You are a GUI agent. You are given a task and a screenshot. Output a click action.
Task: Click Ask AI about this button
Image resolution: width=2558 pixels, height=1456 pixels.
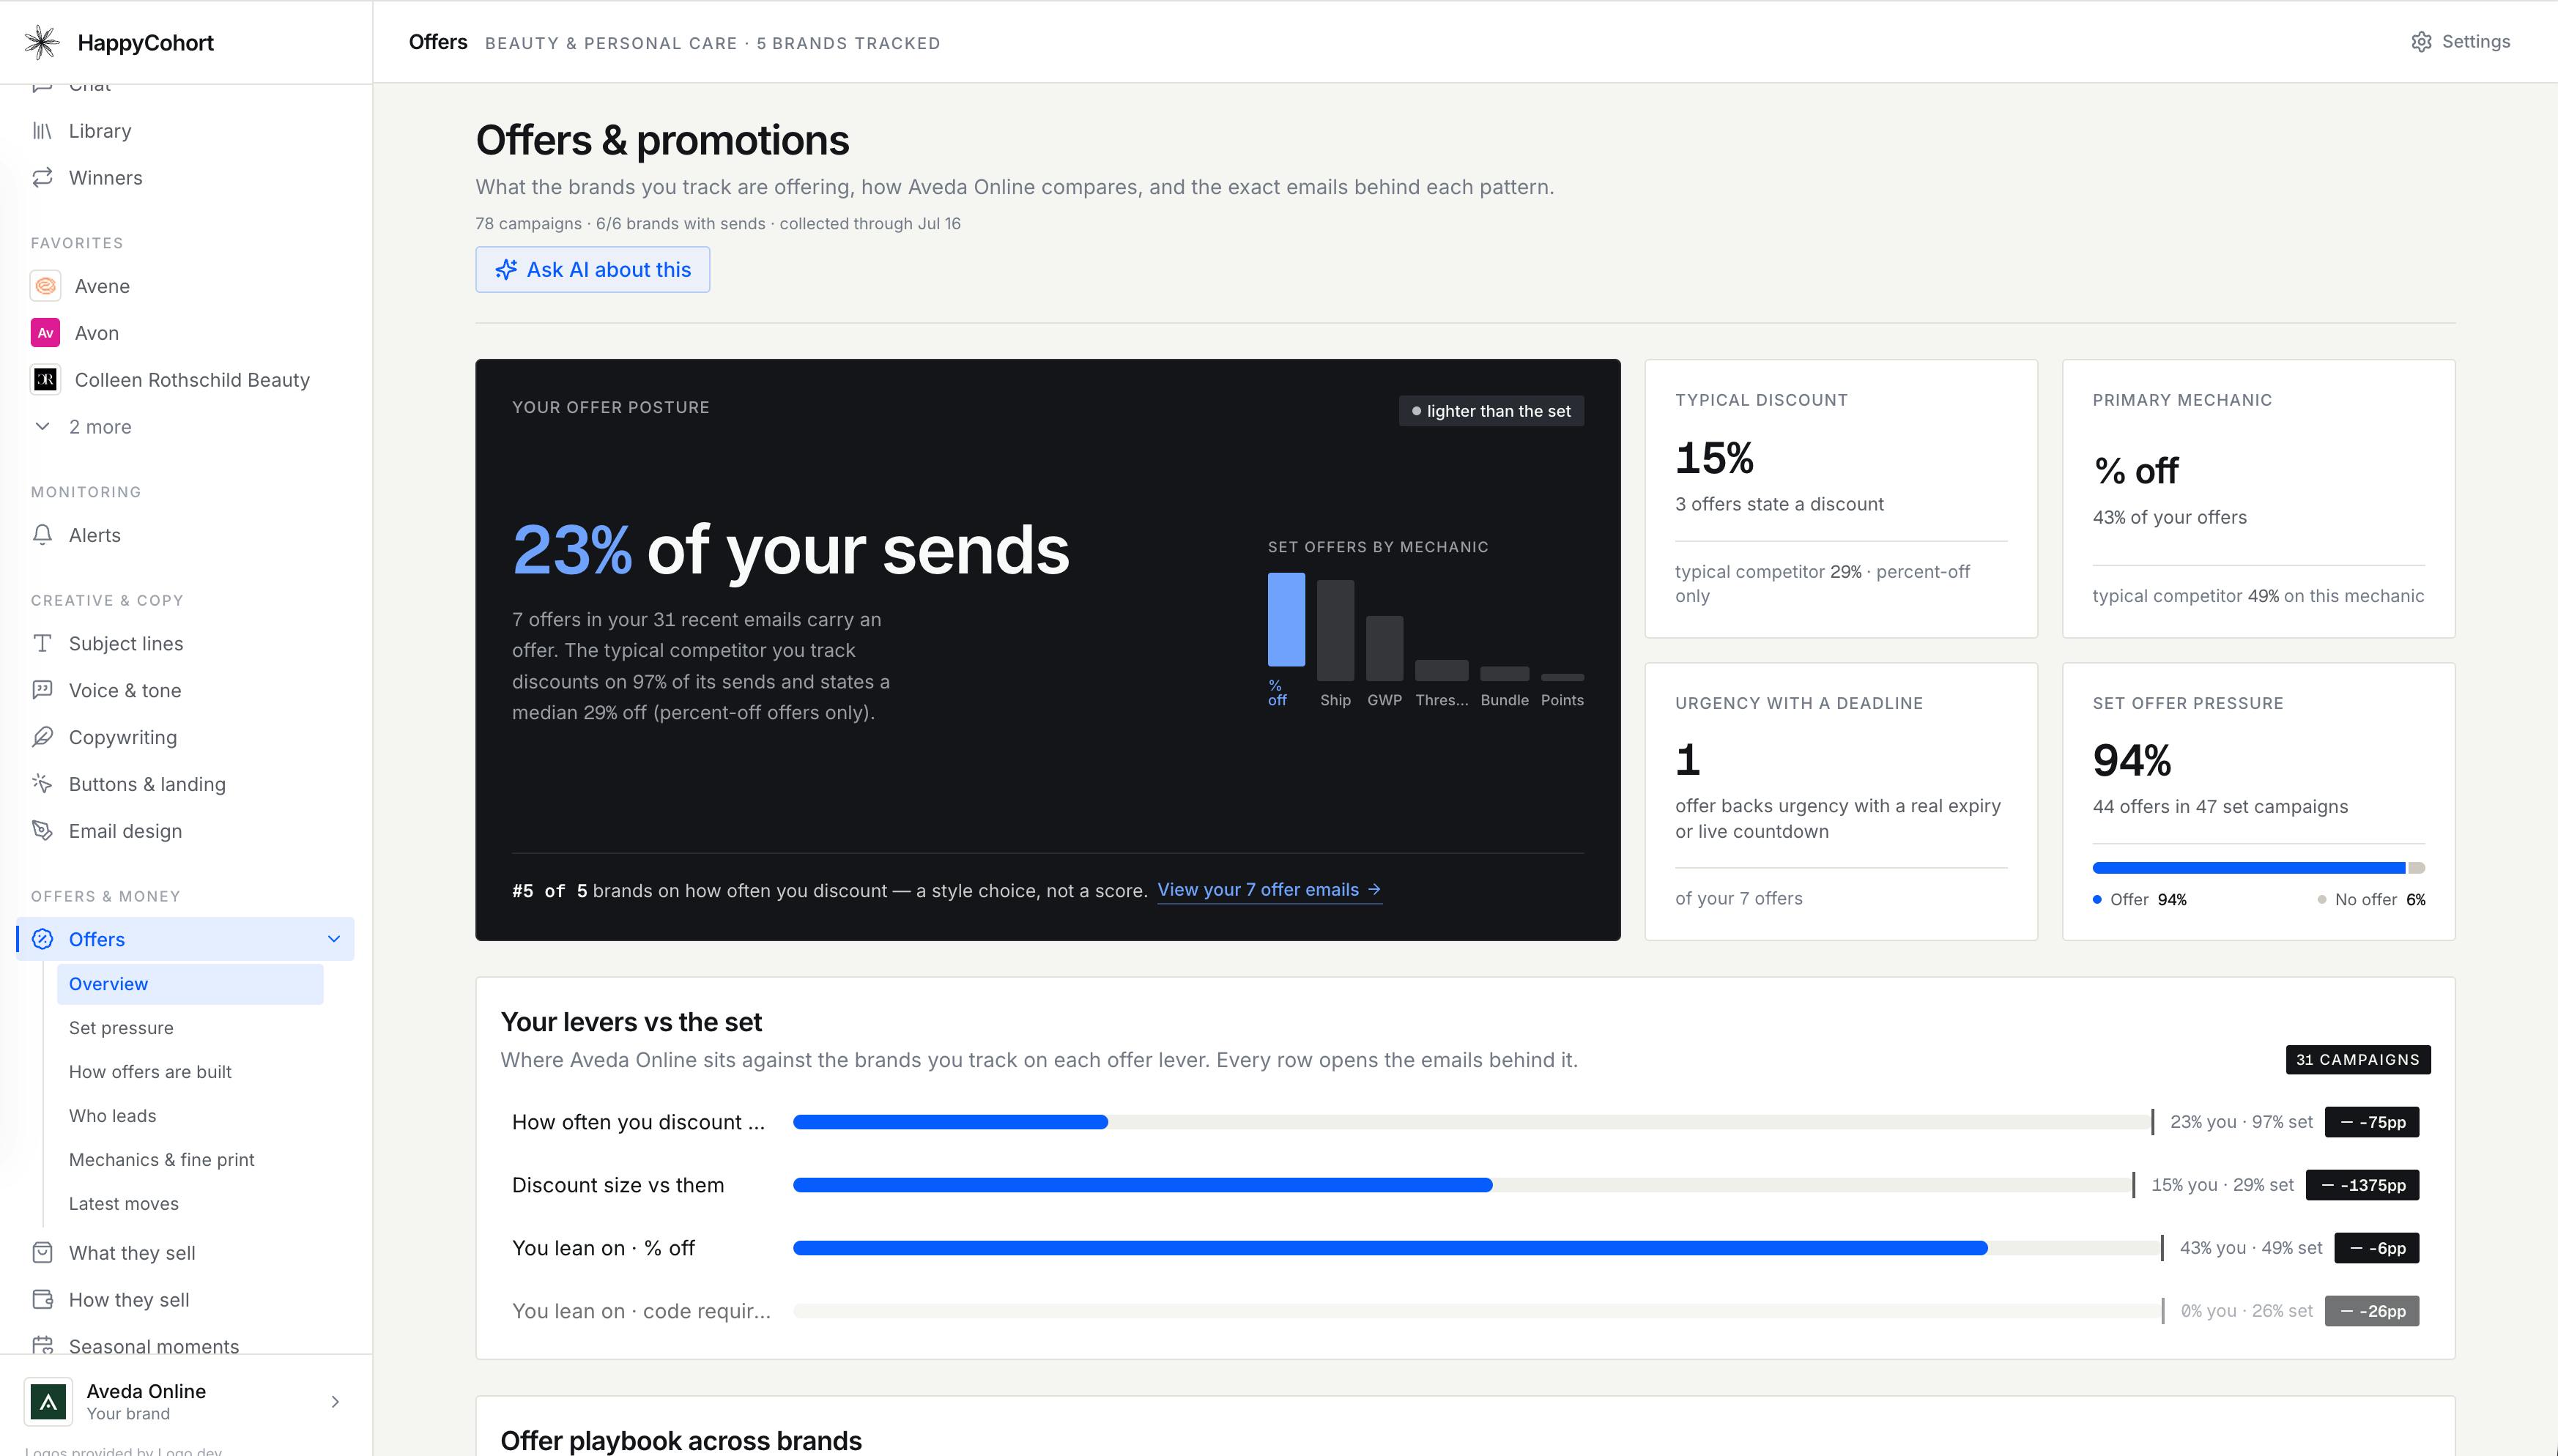(592, 269)
